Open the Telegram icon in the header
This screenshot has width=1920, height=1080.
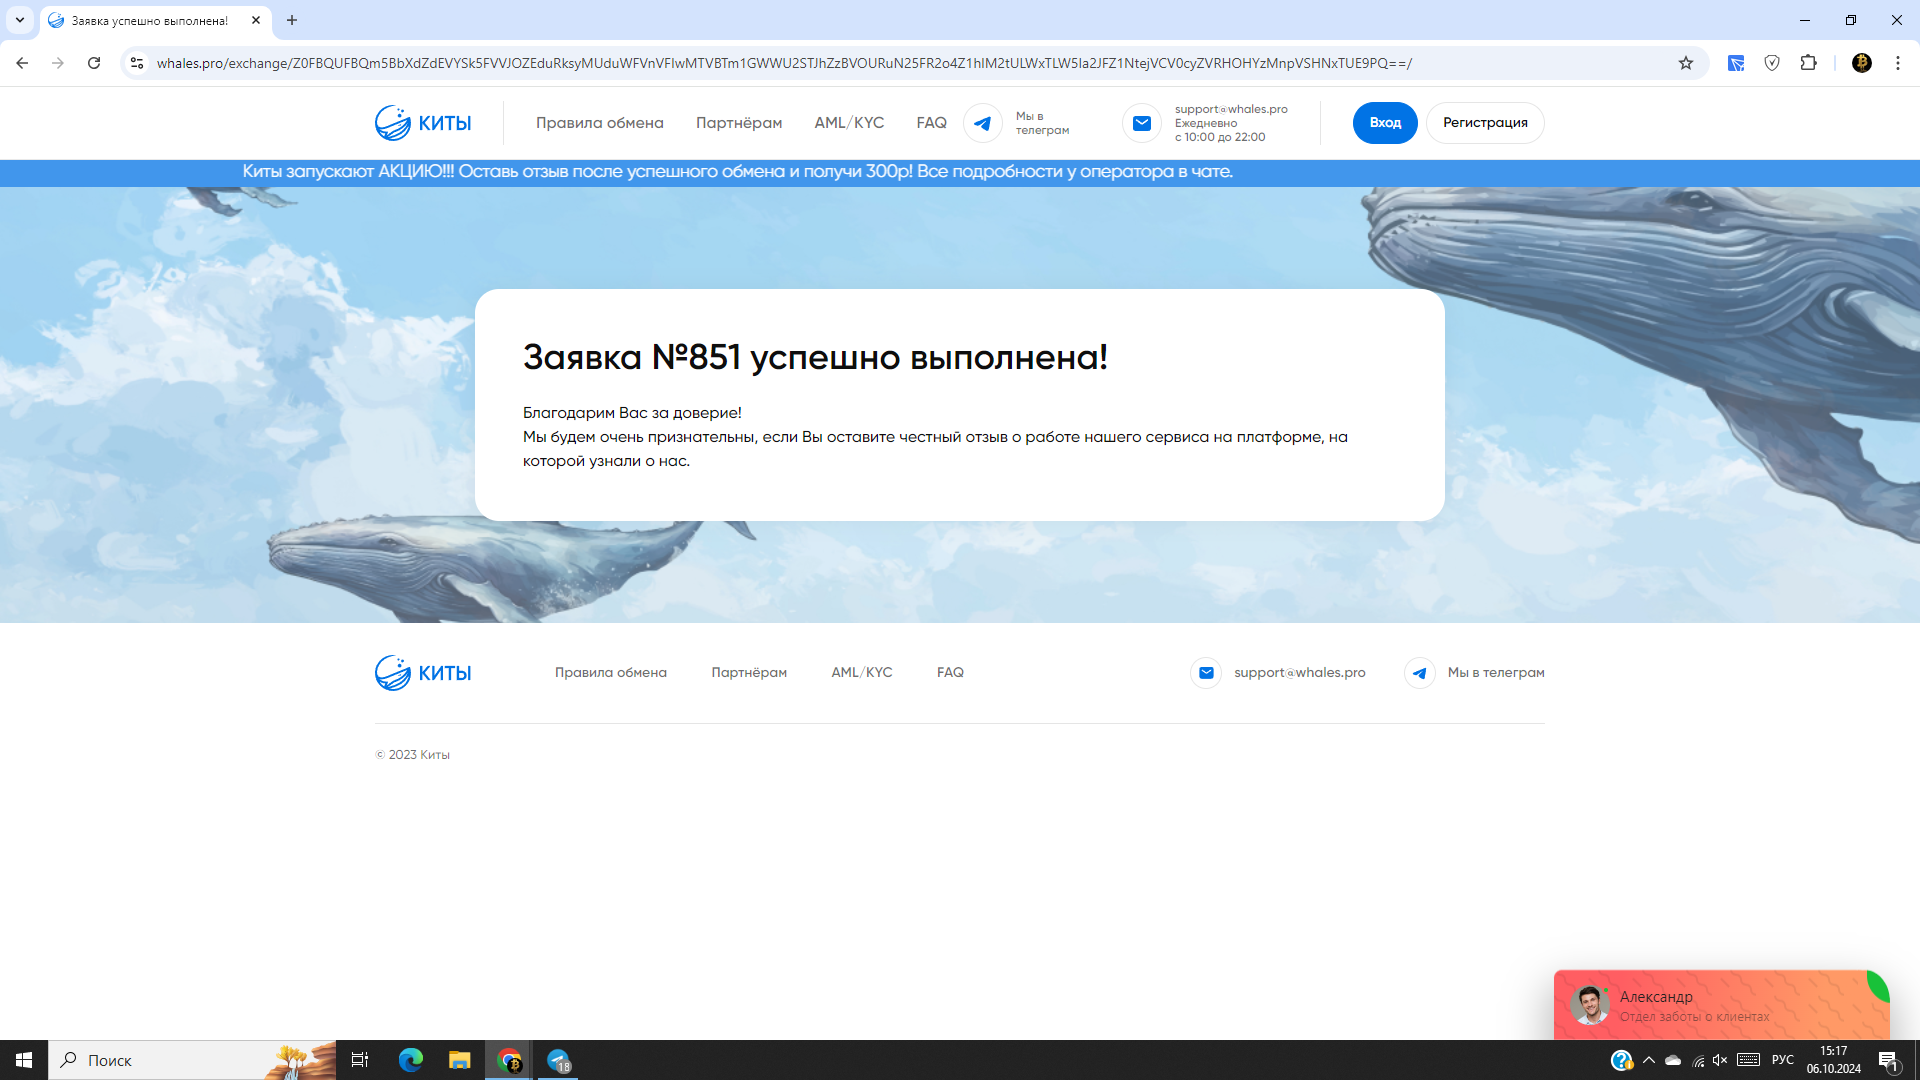pyautogui.click(x=983, y=123)
